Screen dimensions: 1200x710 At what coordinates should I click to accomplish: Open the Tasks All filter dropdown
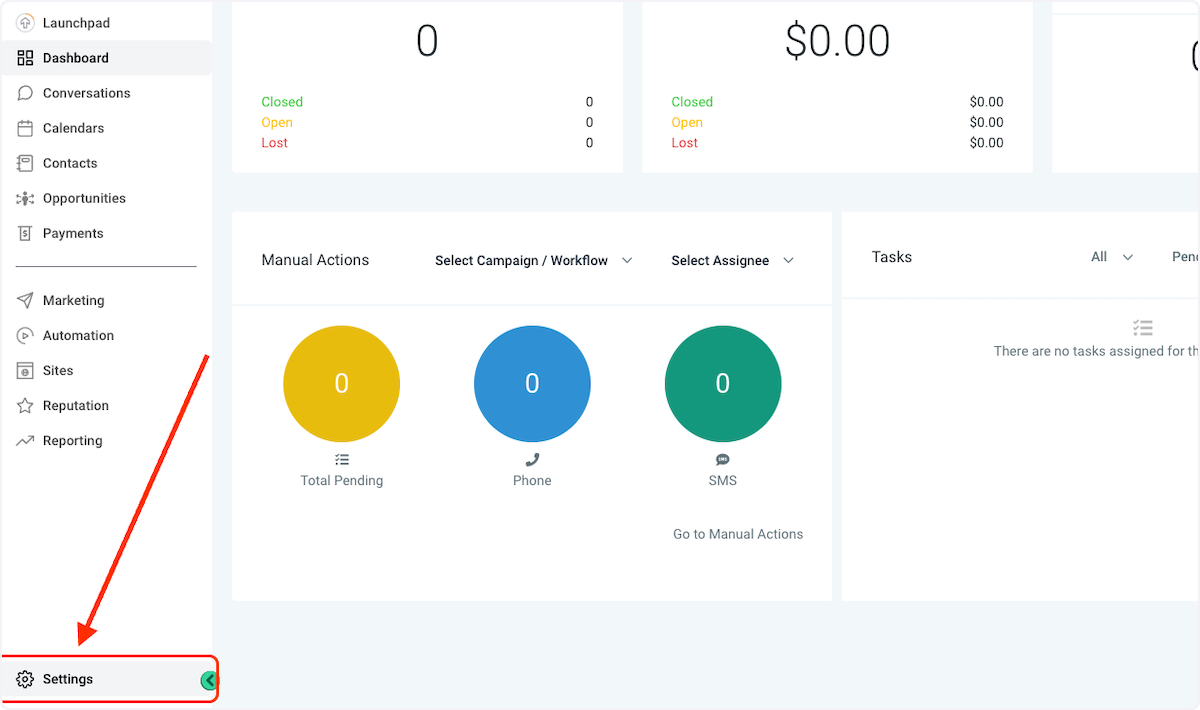tap(1111, 257)
